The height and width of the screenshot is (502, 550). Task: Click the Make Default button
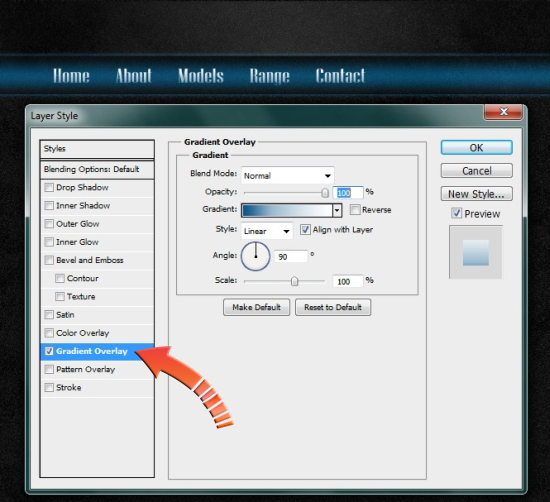tap(256, 307)
